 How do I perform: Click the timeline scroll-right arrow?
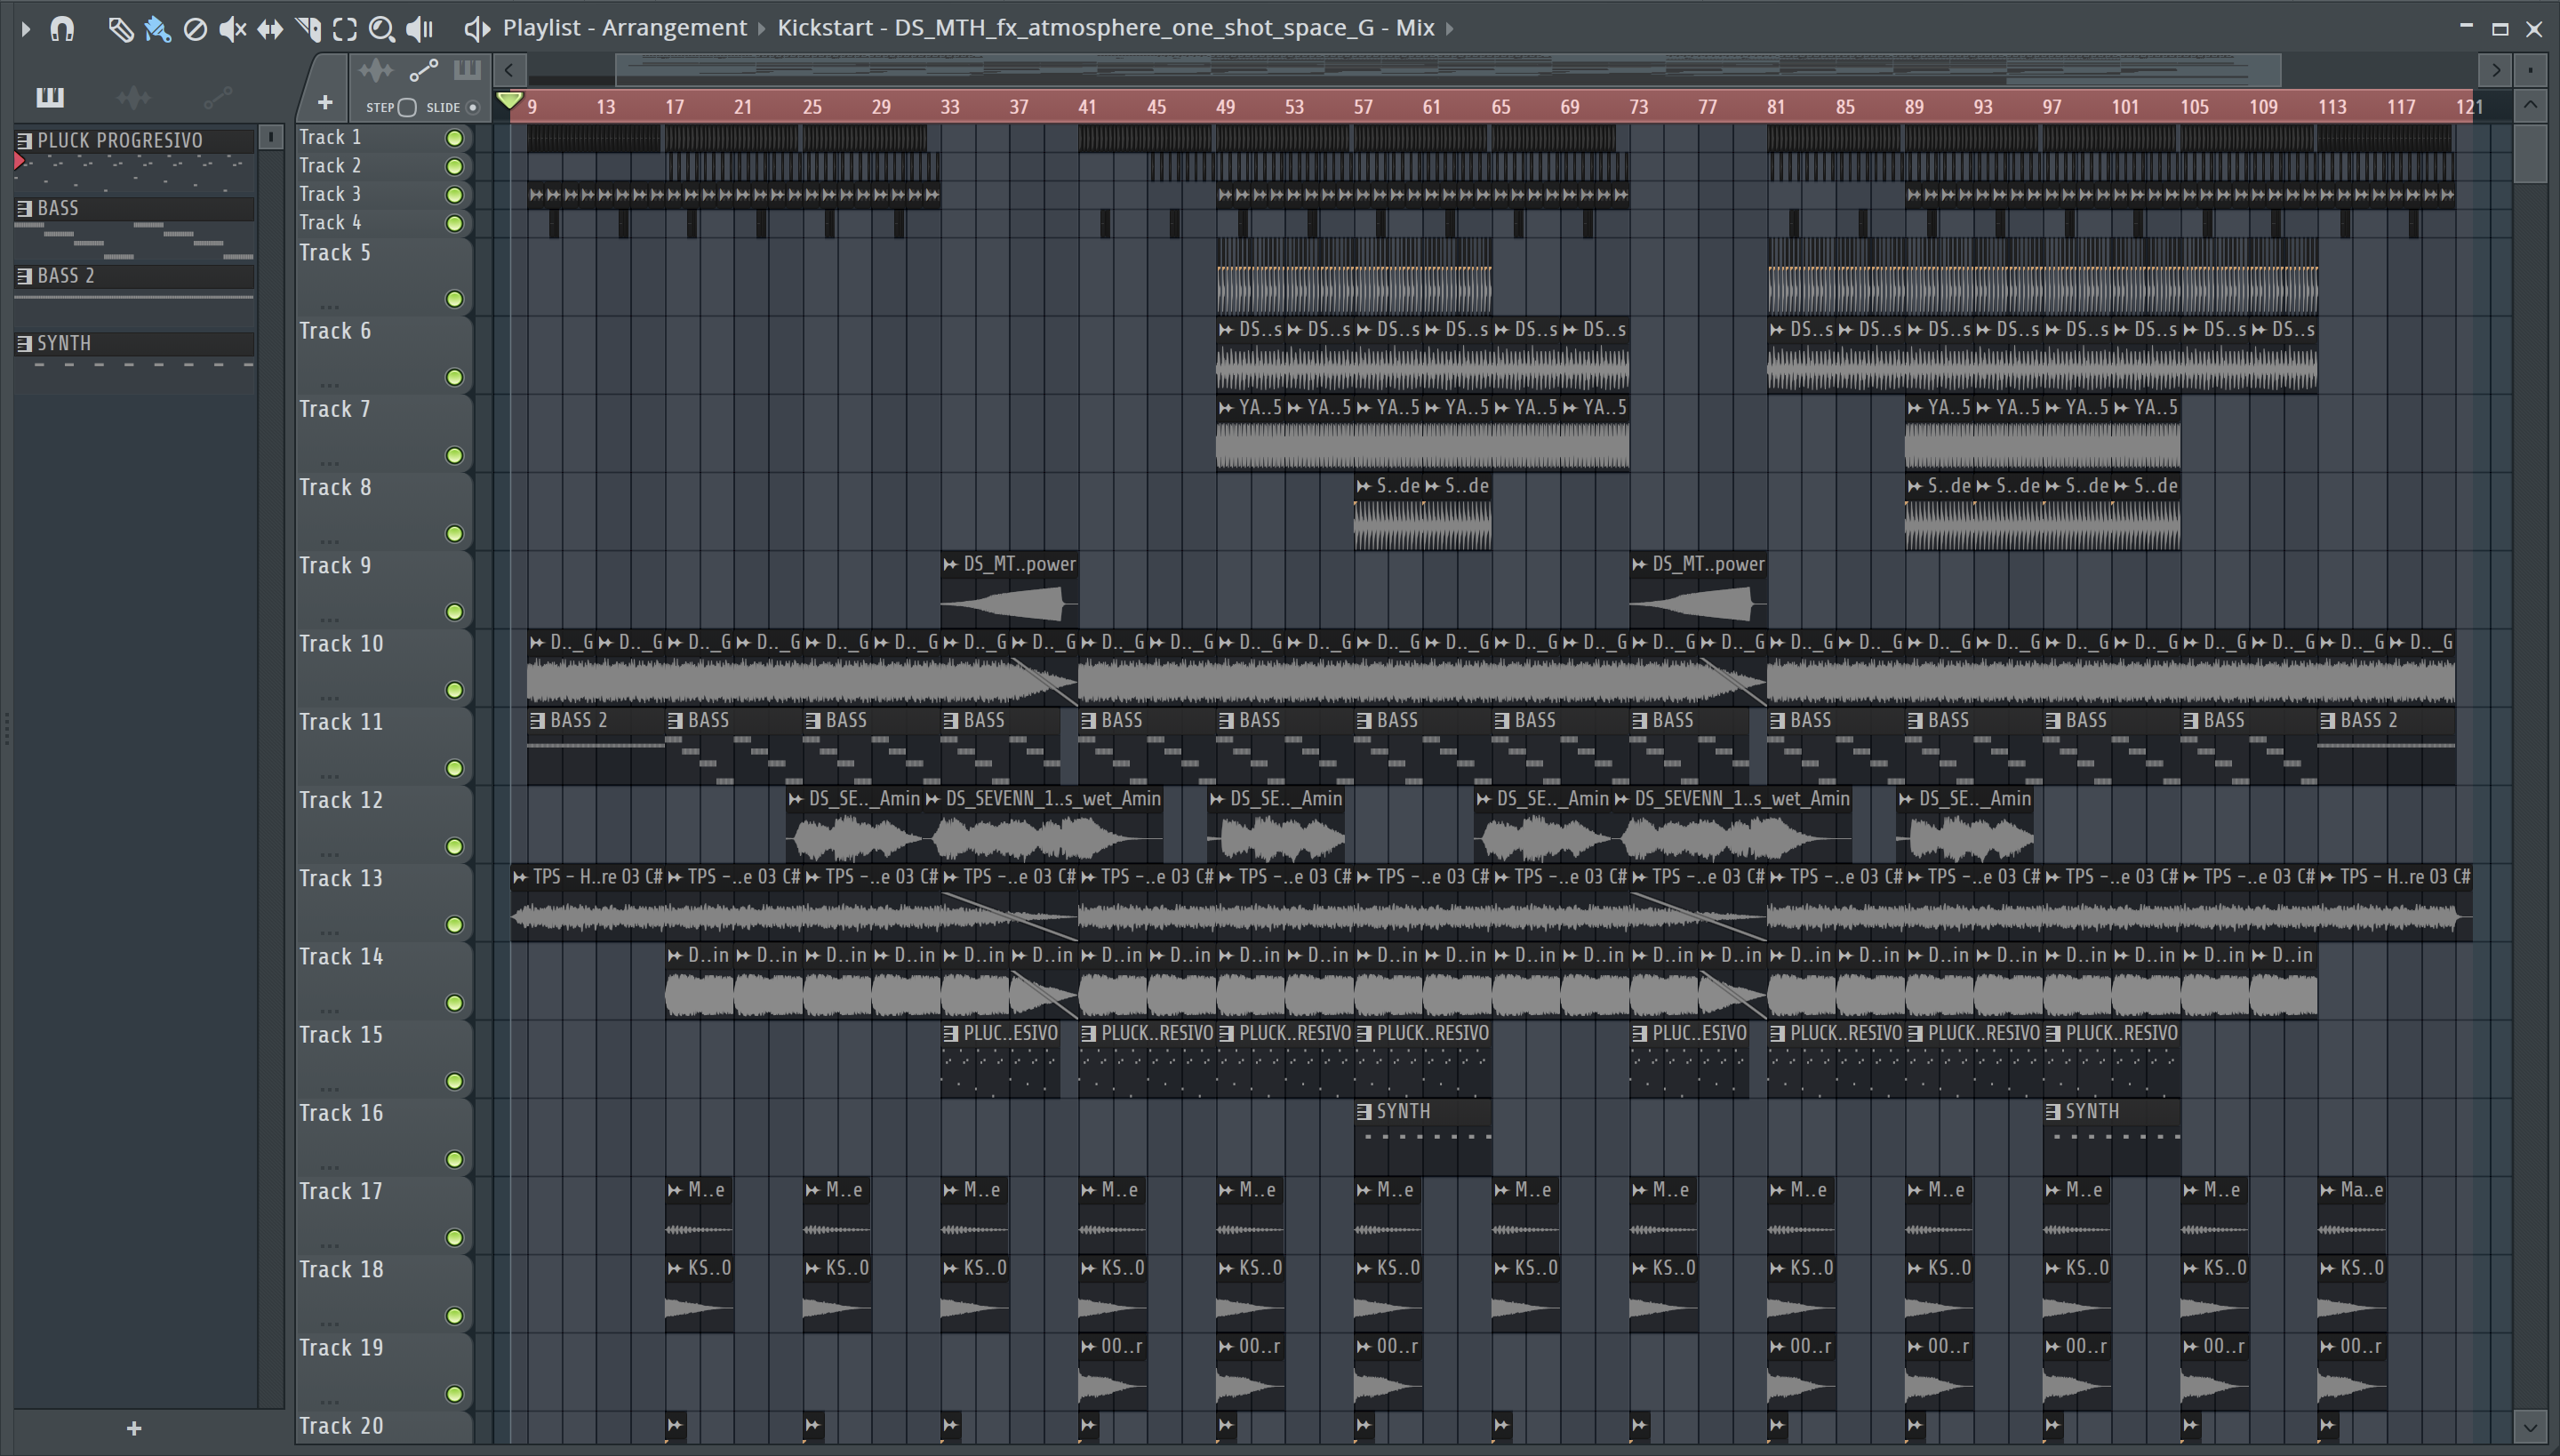(x=2496, y=70)
